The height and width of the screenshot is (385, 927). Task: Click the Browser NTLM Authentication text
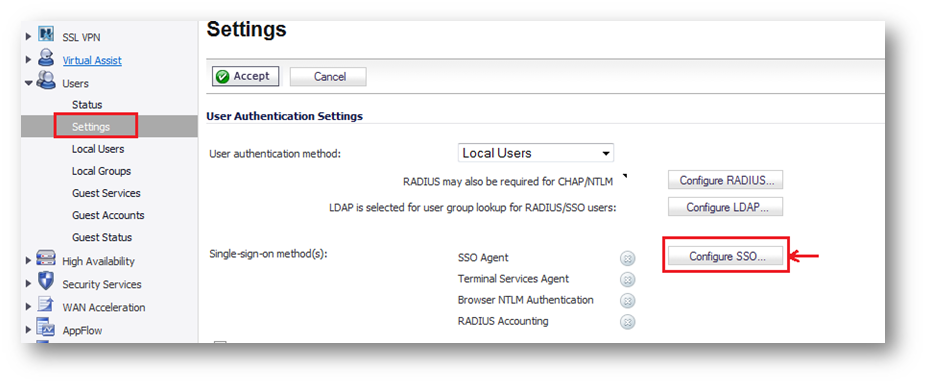pyautogui.click(x=526, y=300)
